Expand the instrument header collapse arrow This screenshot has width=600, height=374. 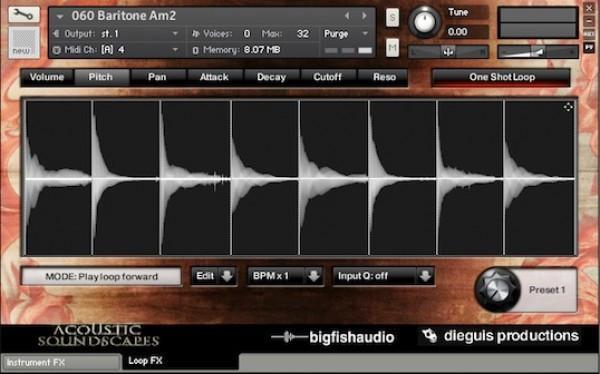pyautogui.click(x=60, y=17)
